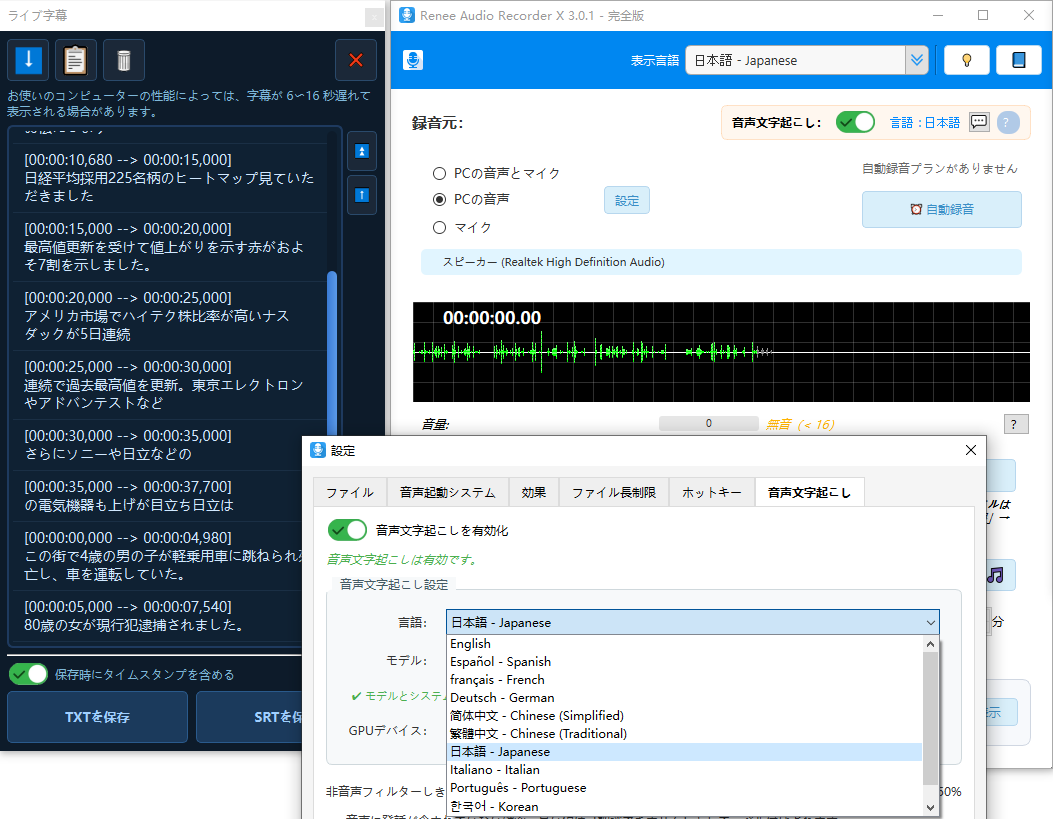
Task: Click the 言語:日本語 link in main window
Action: click(x=925, y=123)
